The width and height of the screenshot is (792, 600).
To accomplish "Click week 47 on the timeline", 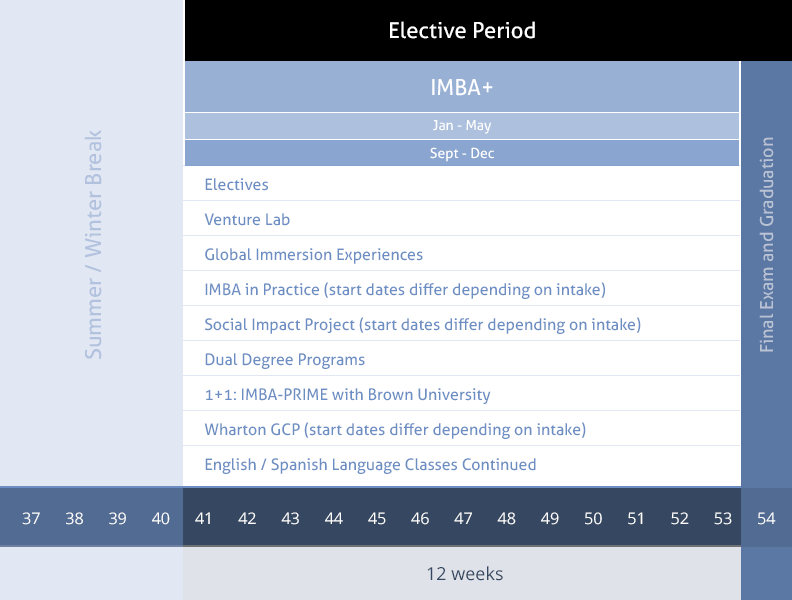I will pos(463,518).
